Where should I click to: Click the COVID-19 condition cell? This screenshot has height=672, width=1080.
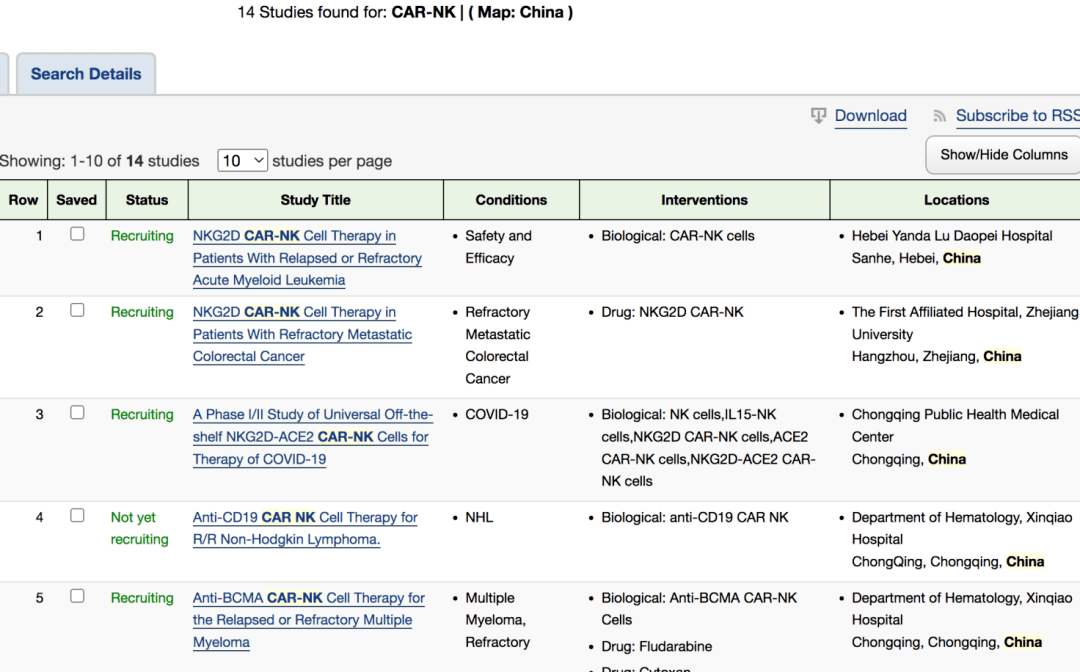click(497, 414)
